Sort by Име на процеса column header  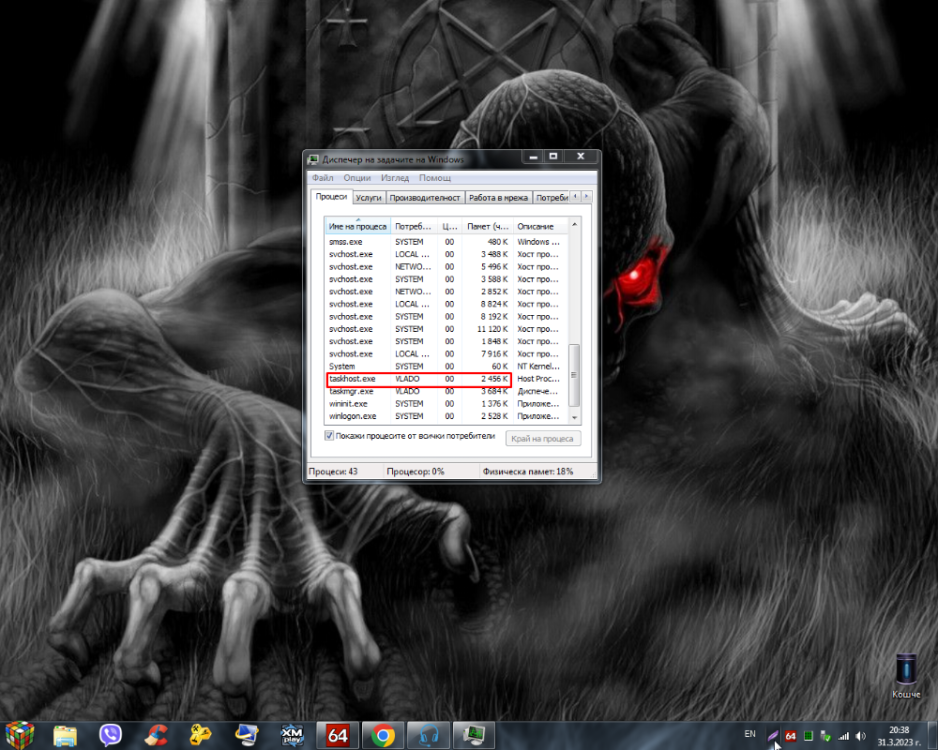[x=358, y=226]
